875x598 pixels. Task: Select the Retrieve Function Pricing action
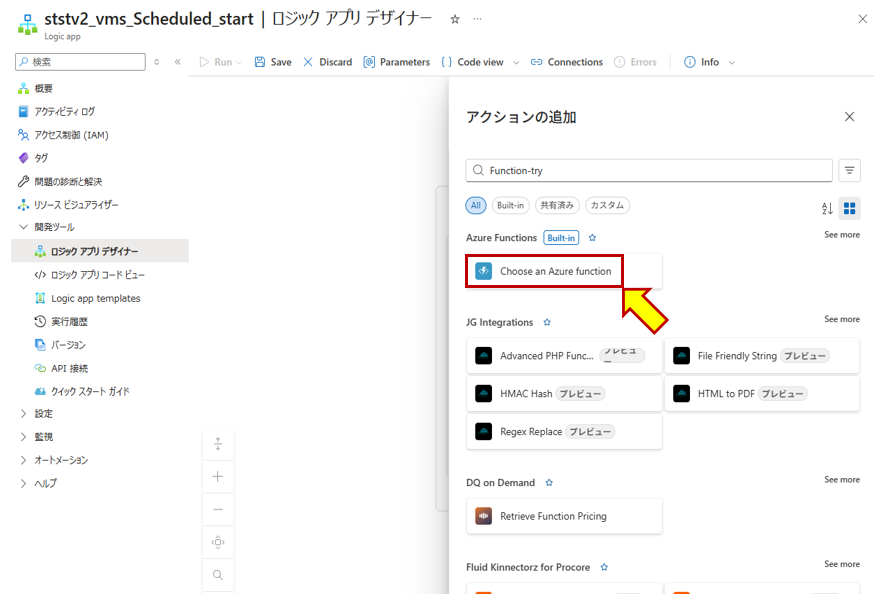564,516
